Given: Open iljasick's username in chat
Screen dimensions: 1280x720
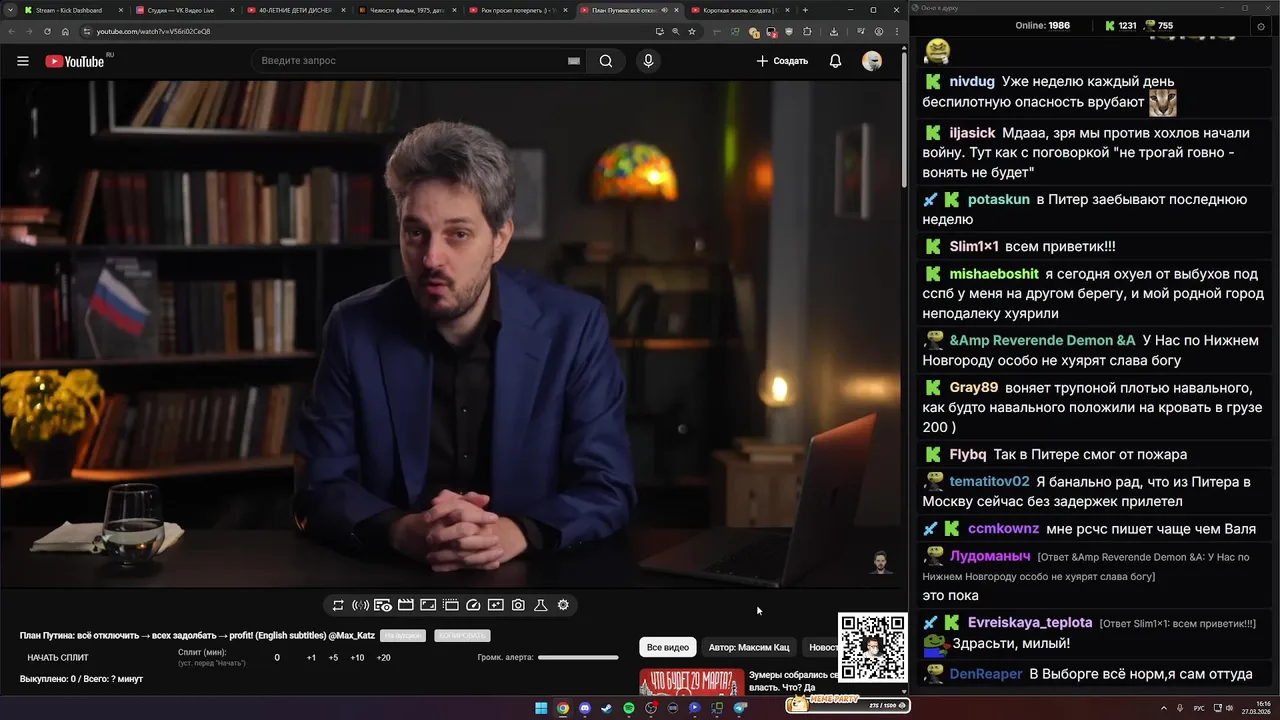Looking at the screenshot, I should 972,133.
